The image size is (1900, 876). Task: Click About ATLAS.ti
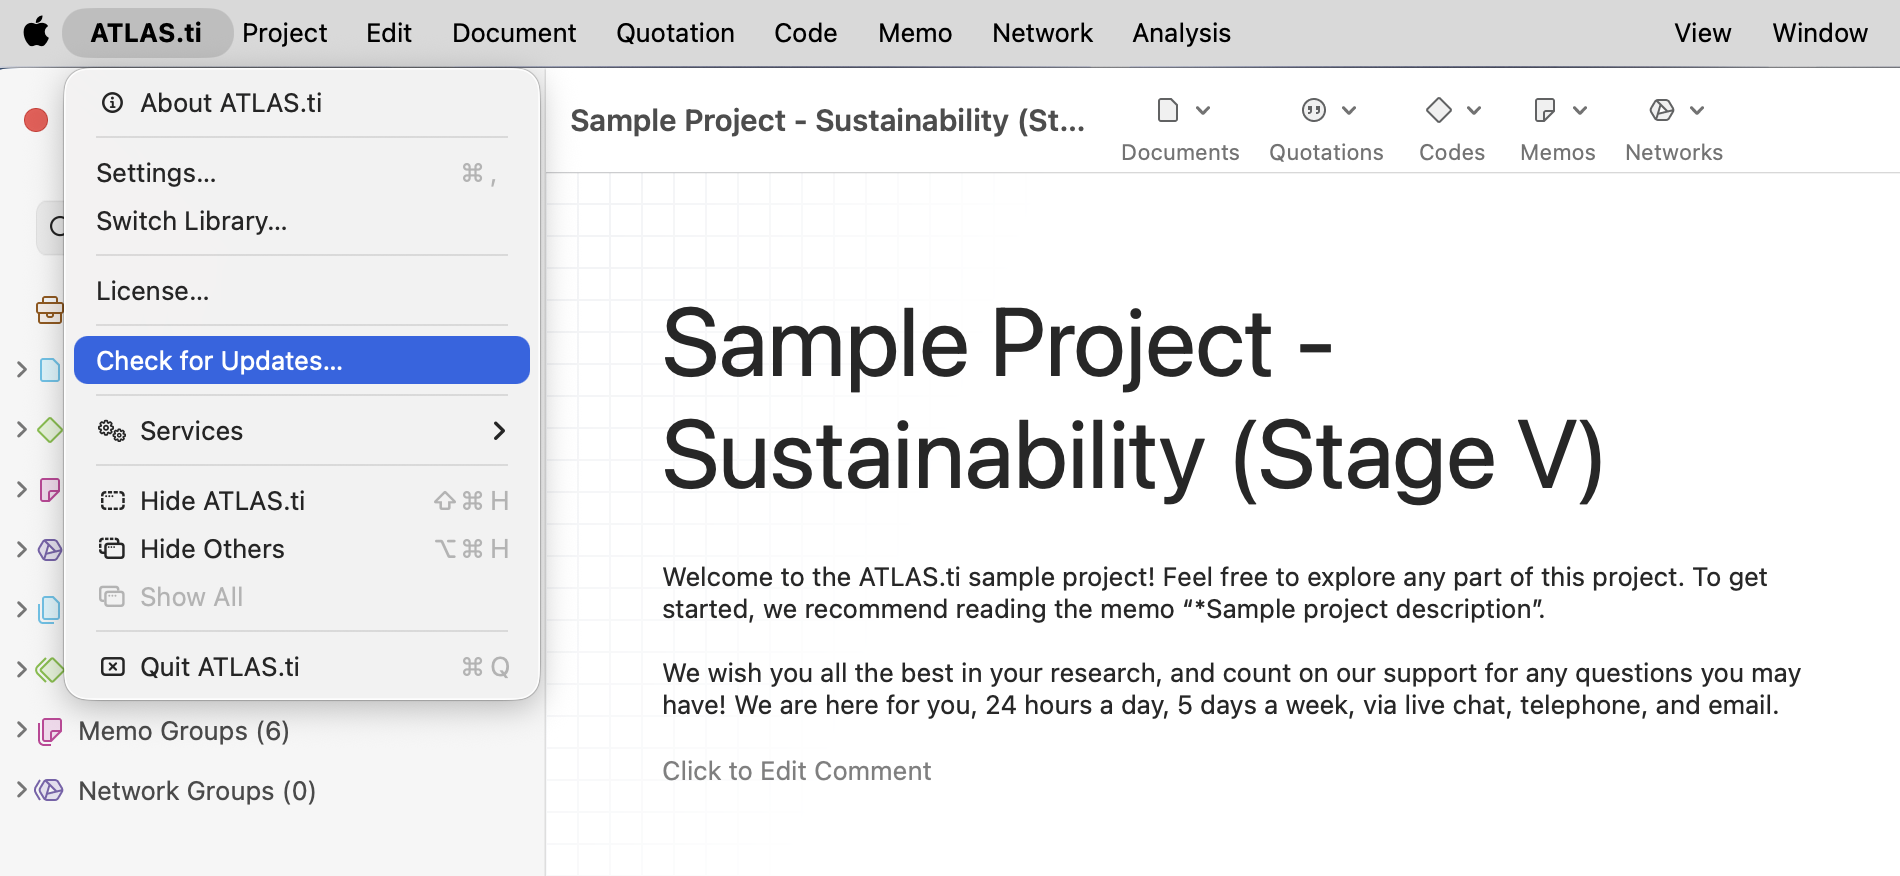[x=230, y=103]
